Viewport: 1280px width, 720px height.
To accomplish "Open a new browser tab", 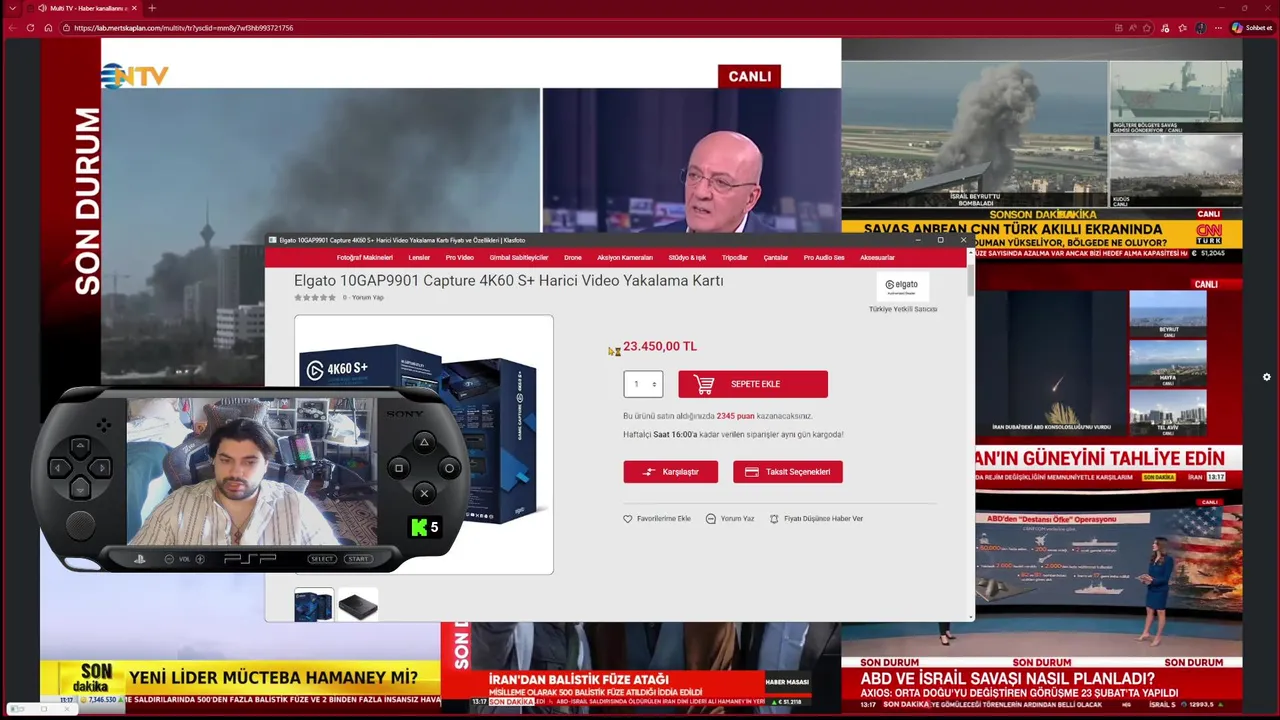I will pyautogui.click(x=152, y=8).
